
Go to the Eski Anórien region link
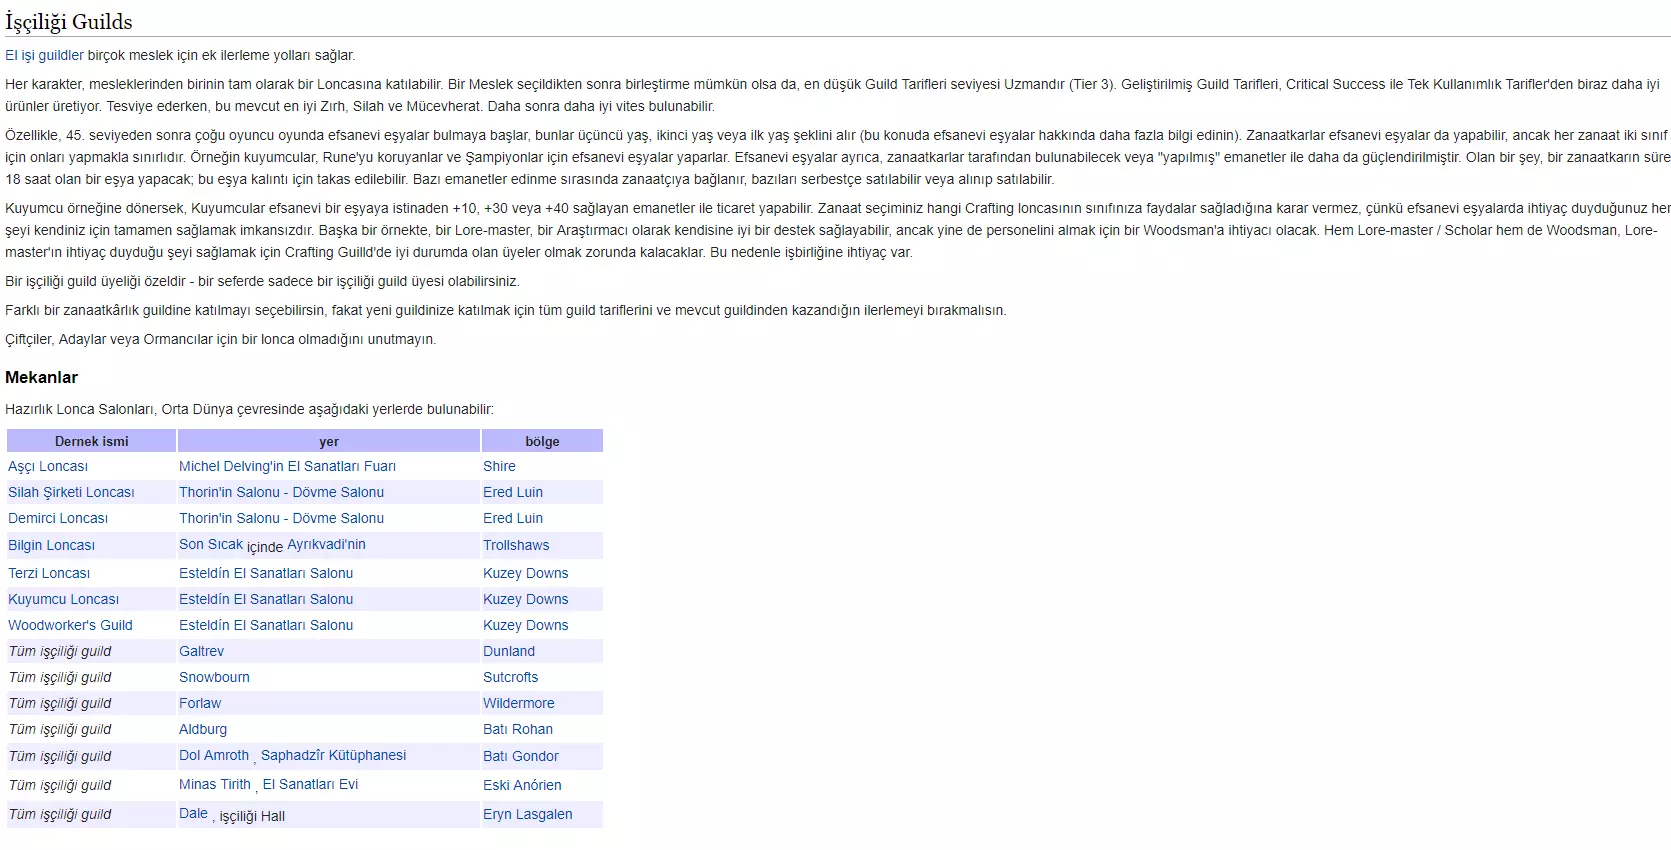click(x=522, y=785)
